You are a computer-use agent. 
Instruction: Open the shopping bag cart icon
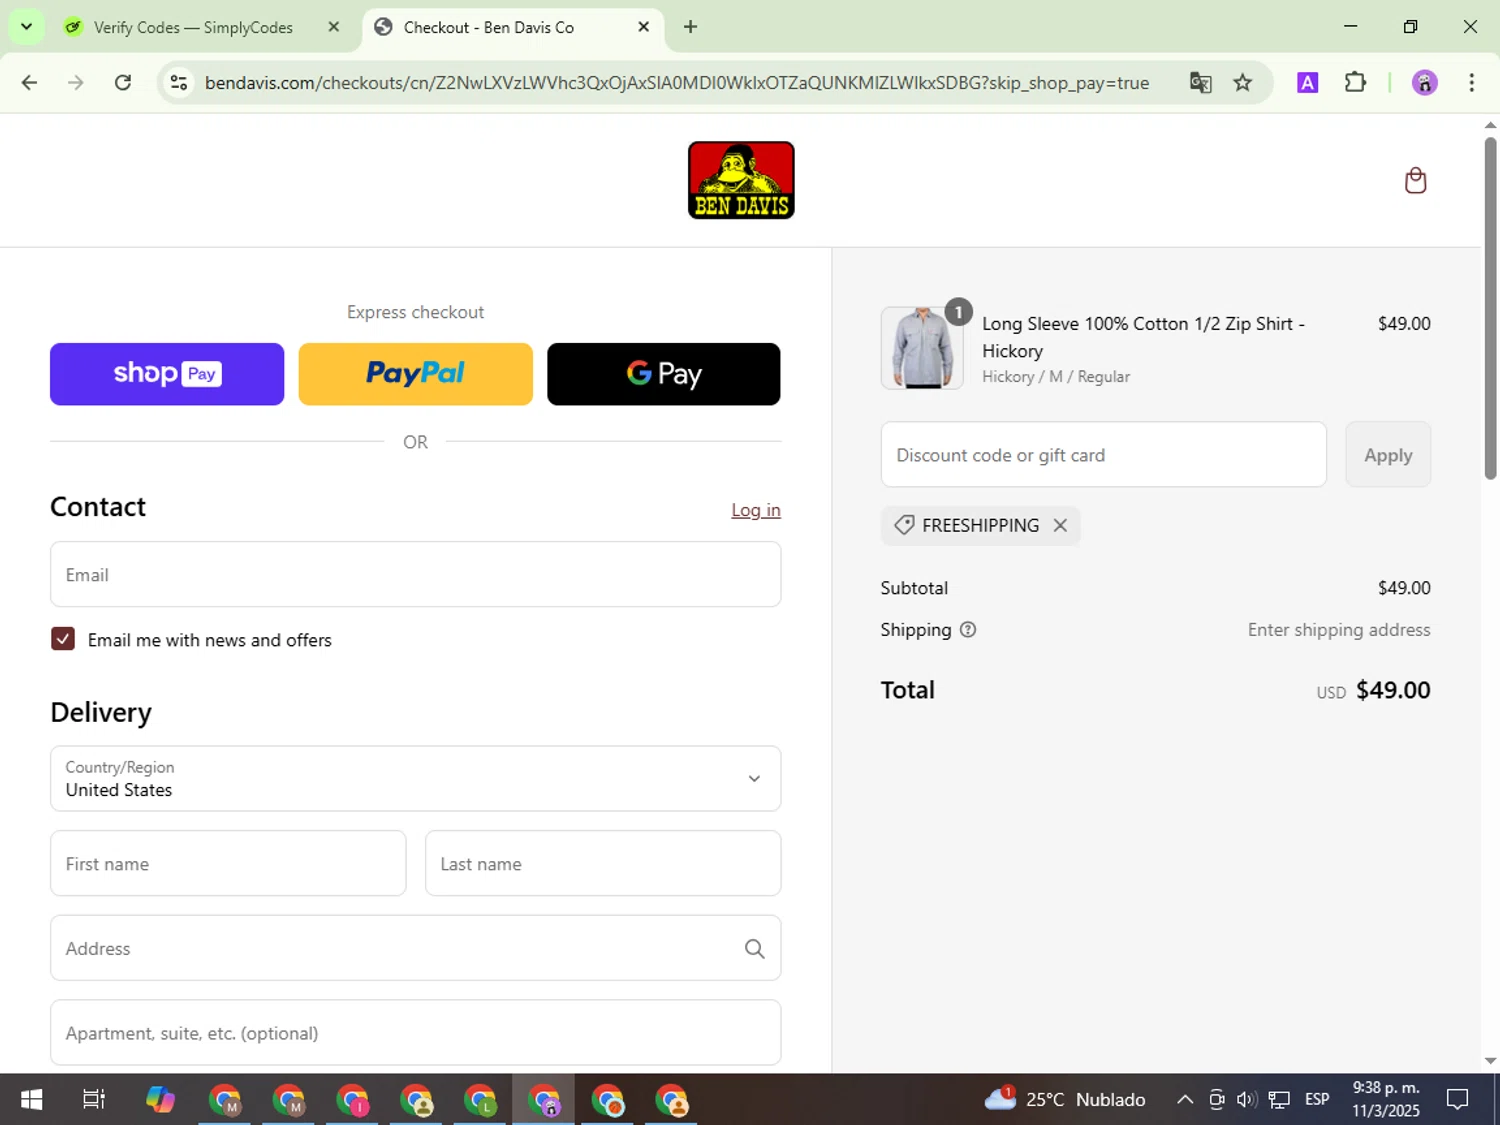[1415, 181]
